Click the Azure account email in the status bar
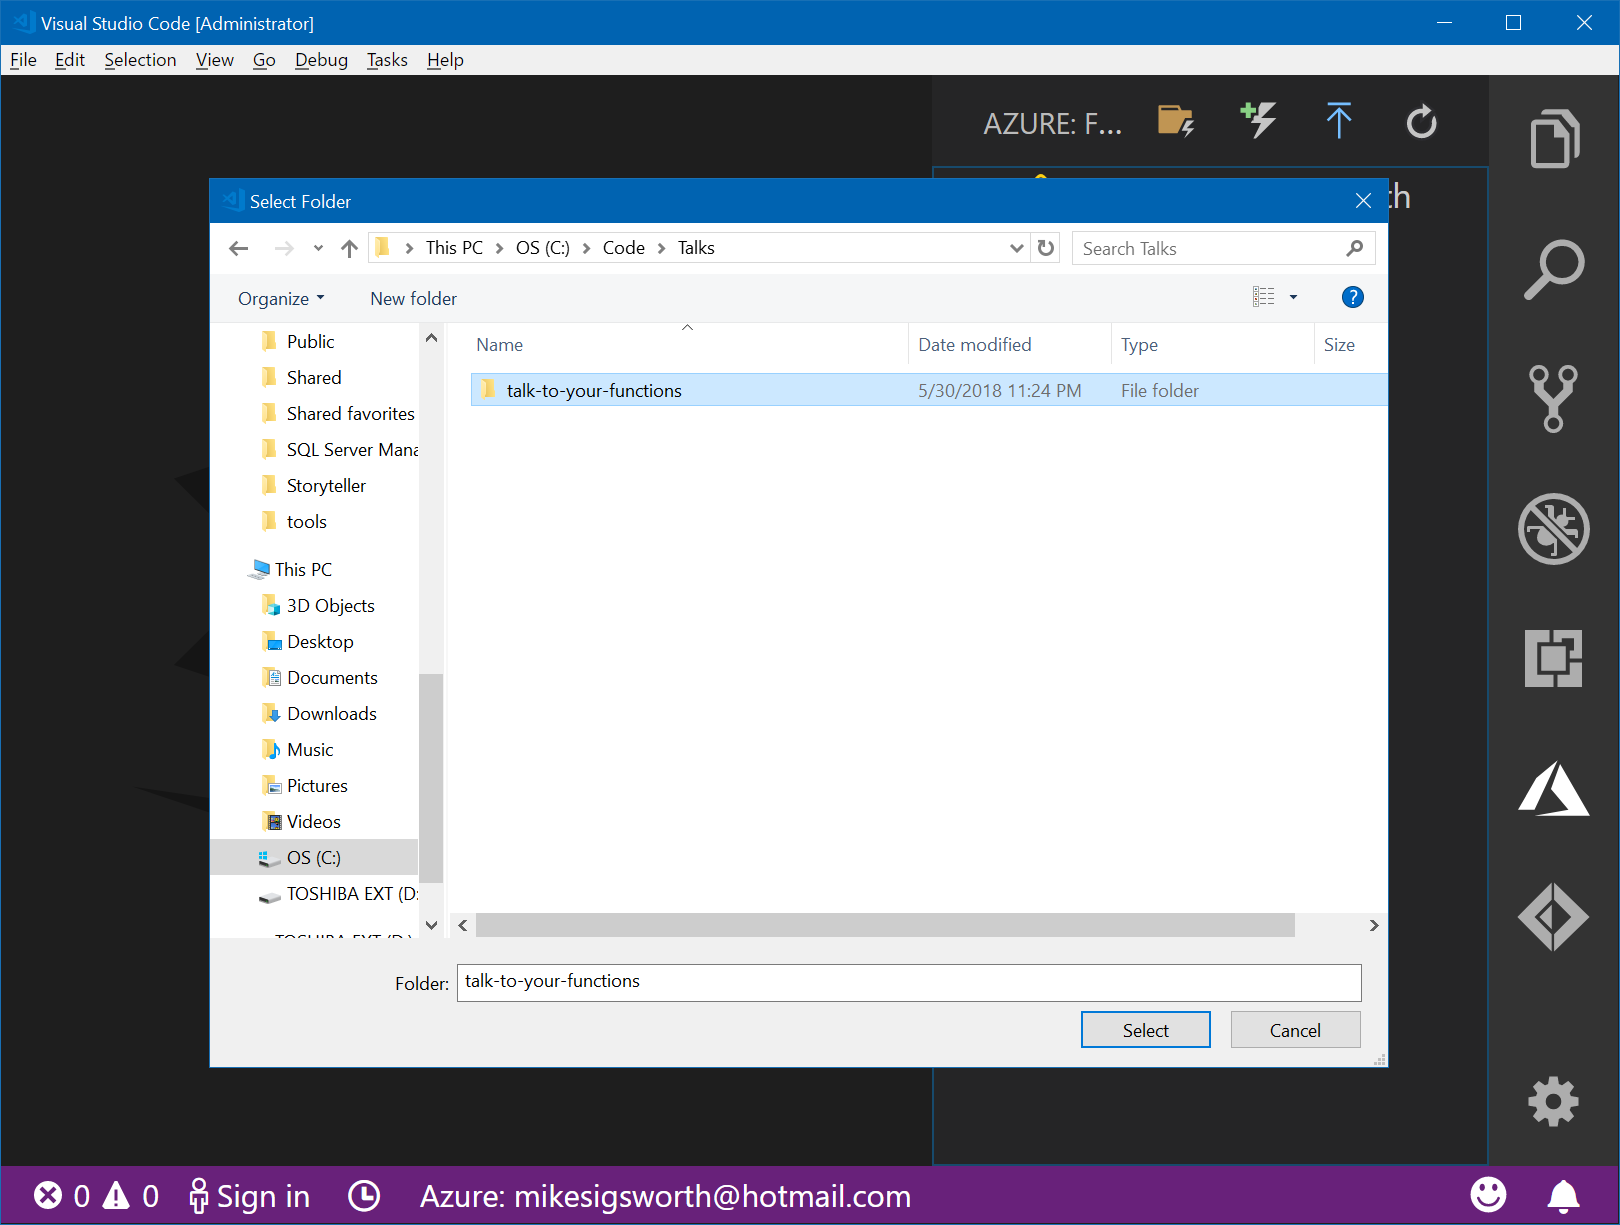The height and width of the screenshot is (1225, 1620). [665, 1196]
